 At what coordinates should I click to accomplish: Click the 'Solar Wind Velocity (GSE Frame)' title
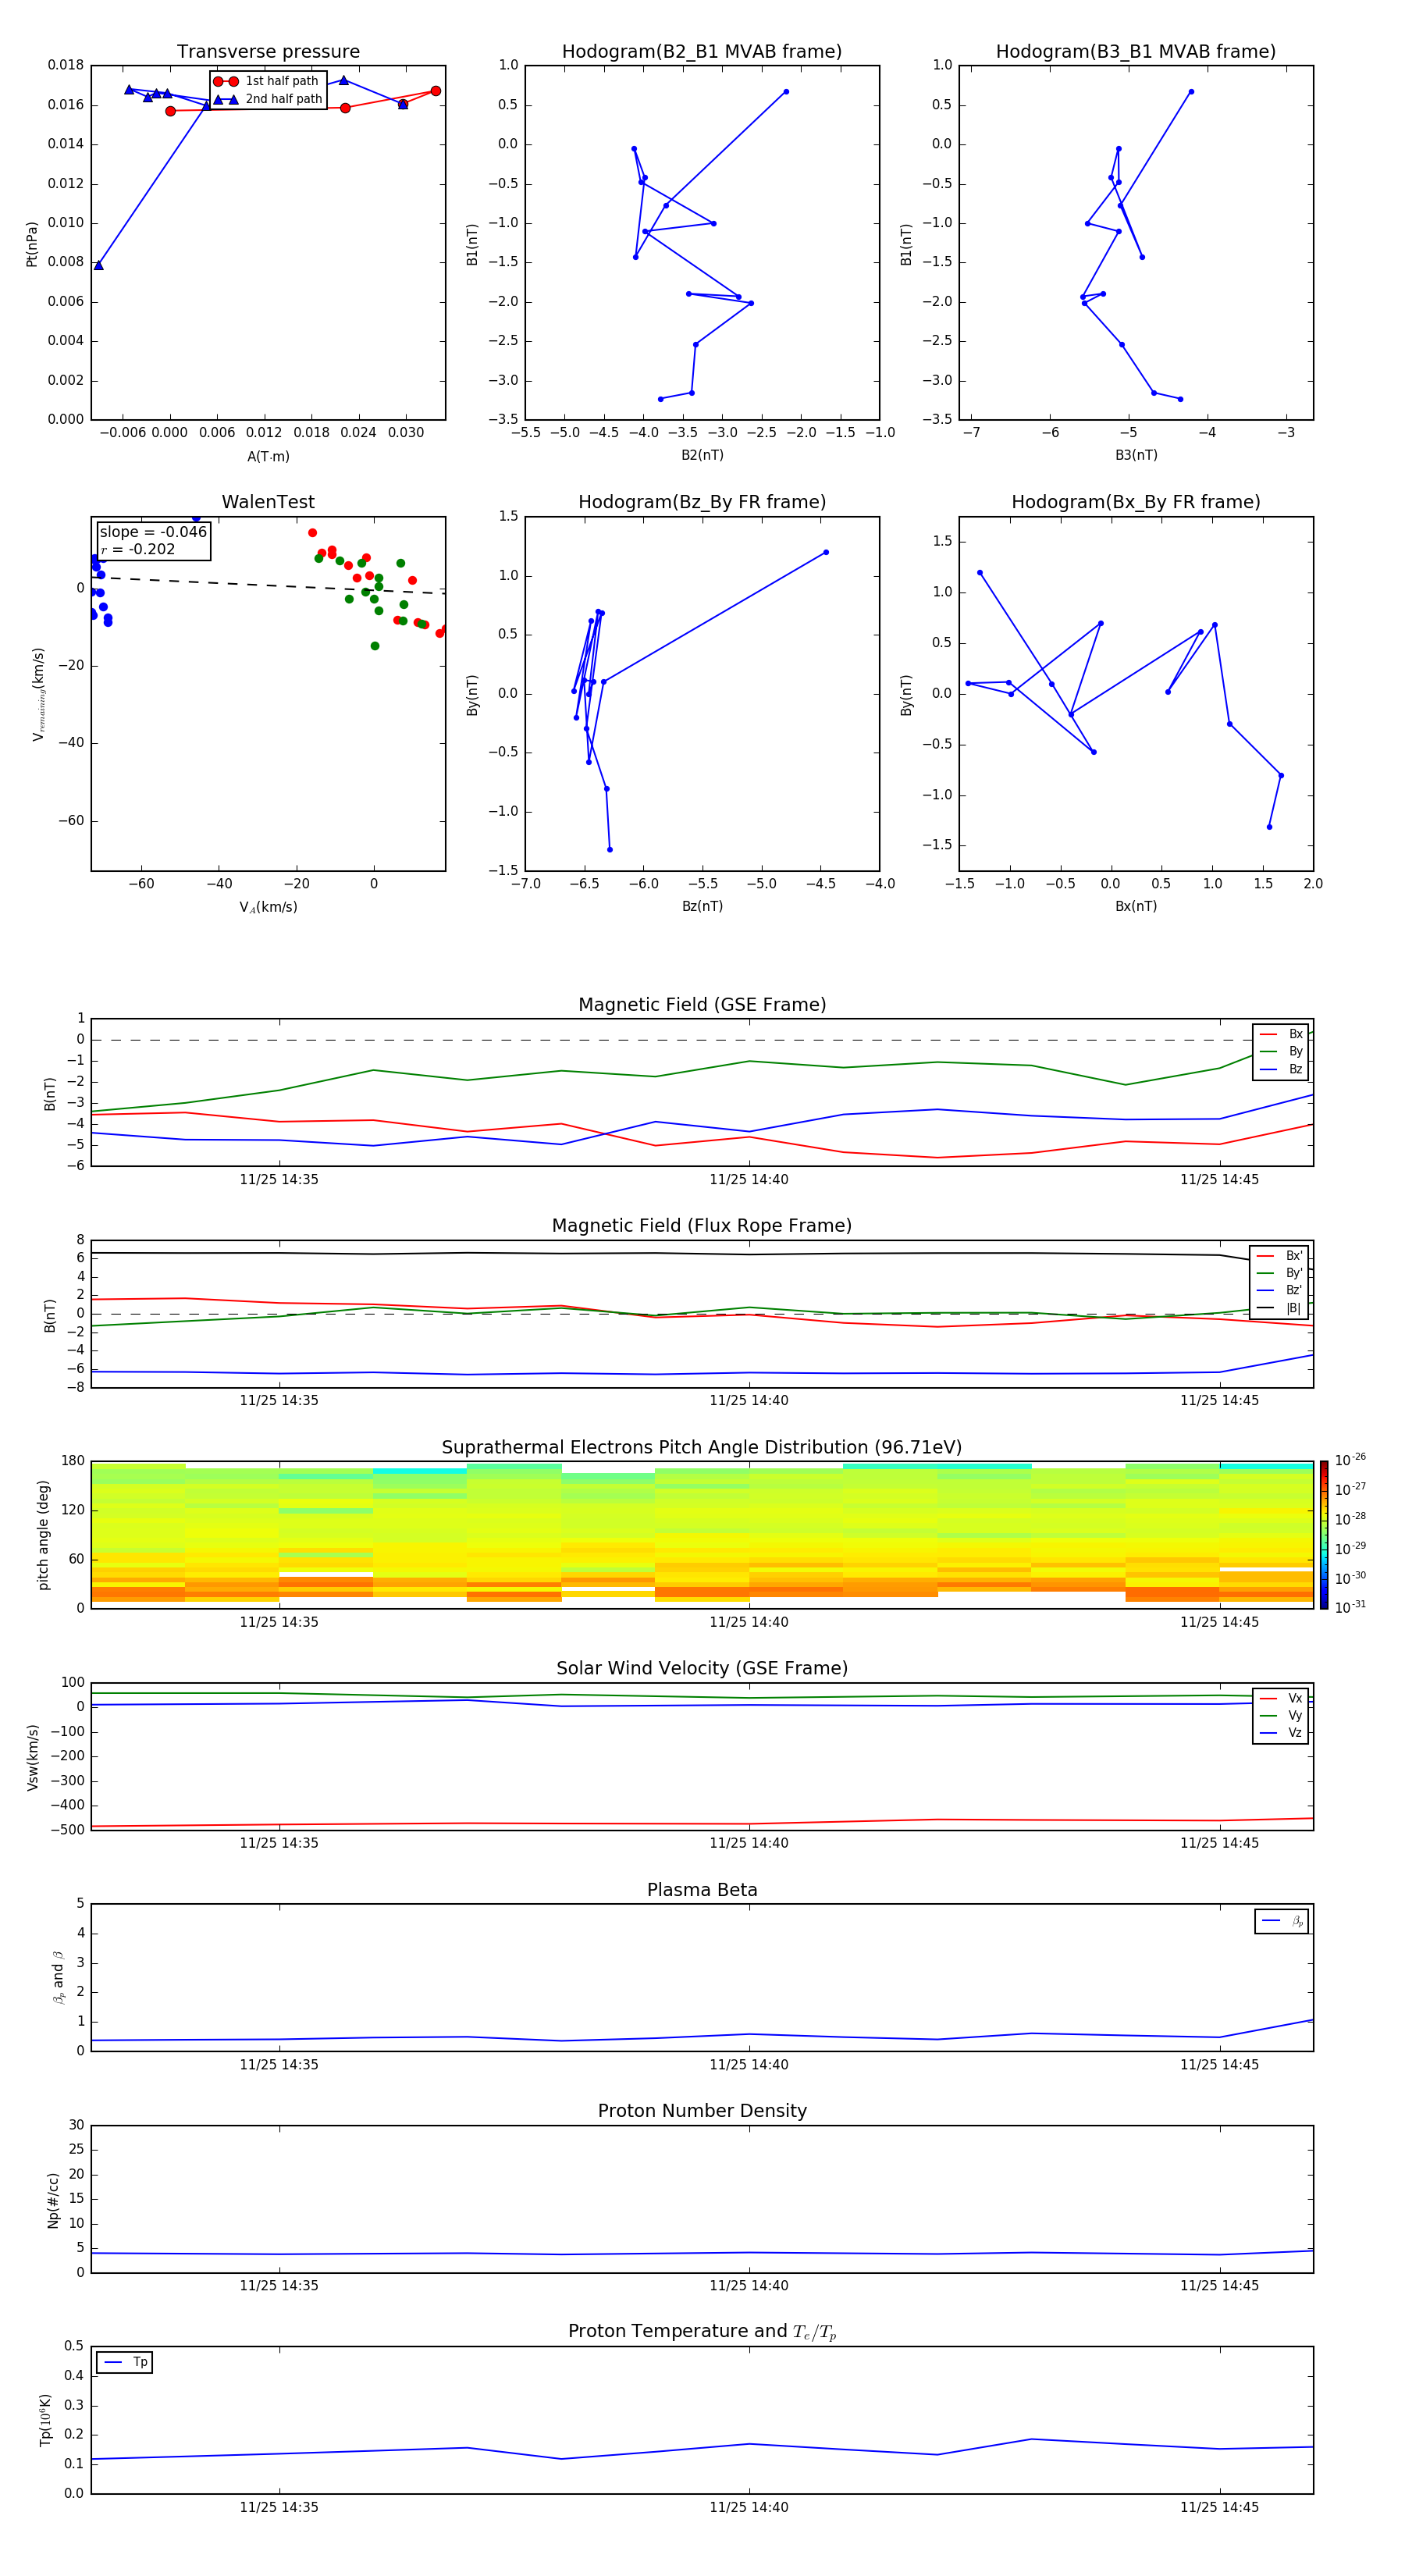pyautogui.click(x=702, y=1668)
